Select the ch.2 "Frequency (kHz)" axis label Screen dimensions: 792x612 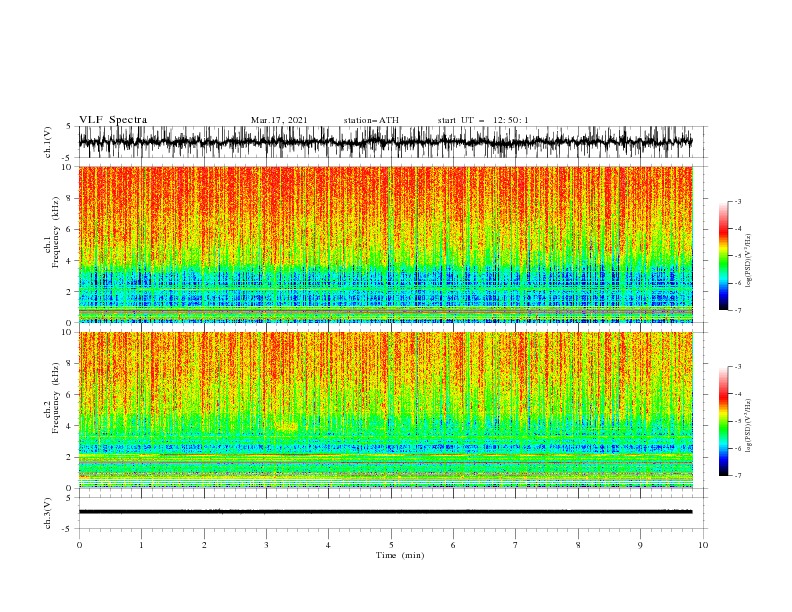[56, 398]
